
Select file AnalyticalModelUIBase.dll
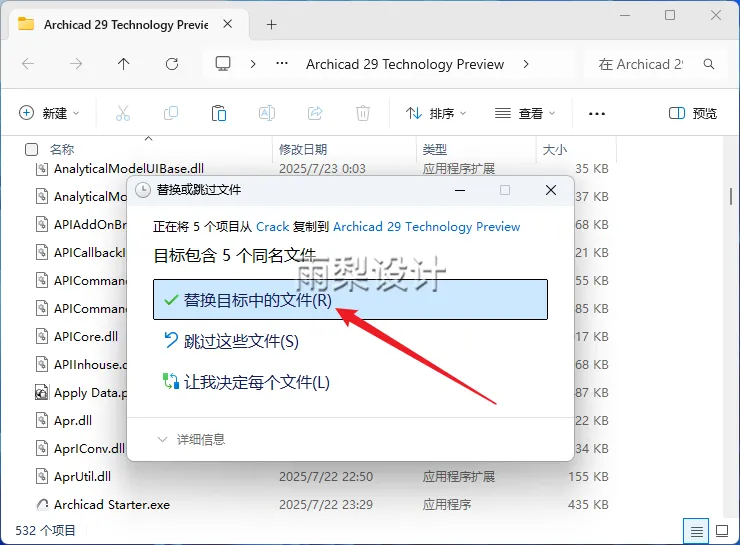pos(129,168)
